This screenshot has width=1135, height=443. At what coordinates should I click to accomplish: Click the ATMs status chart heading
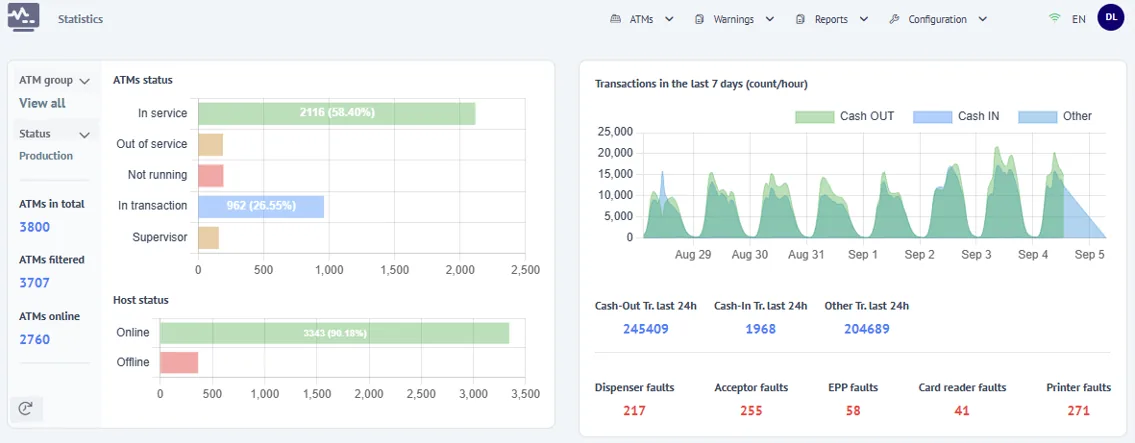pos(143,80)
